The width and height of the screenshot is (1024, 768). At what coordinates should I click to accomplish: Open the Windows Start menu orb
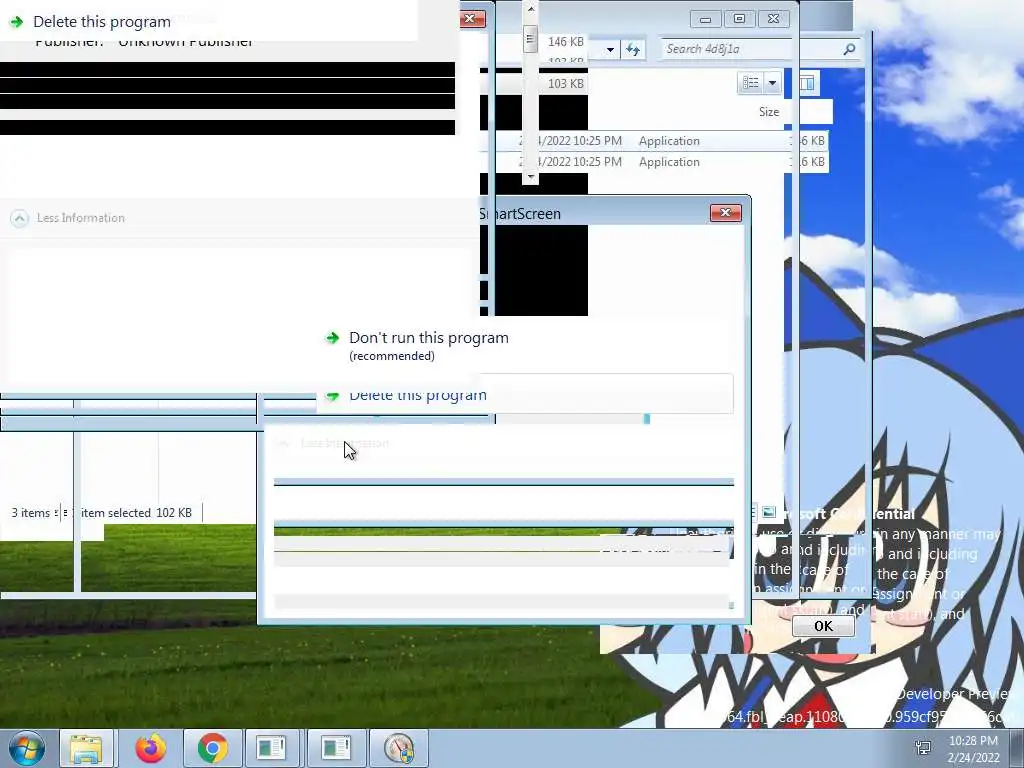[x=26, y=748]
